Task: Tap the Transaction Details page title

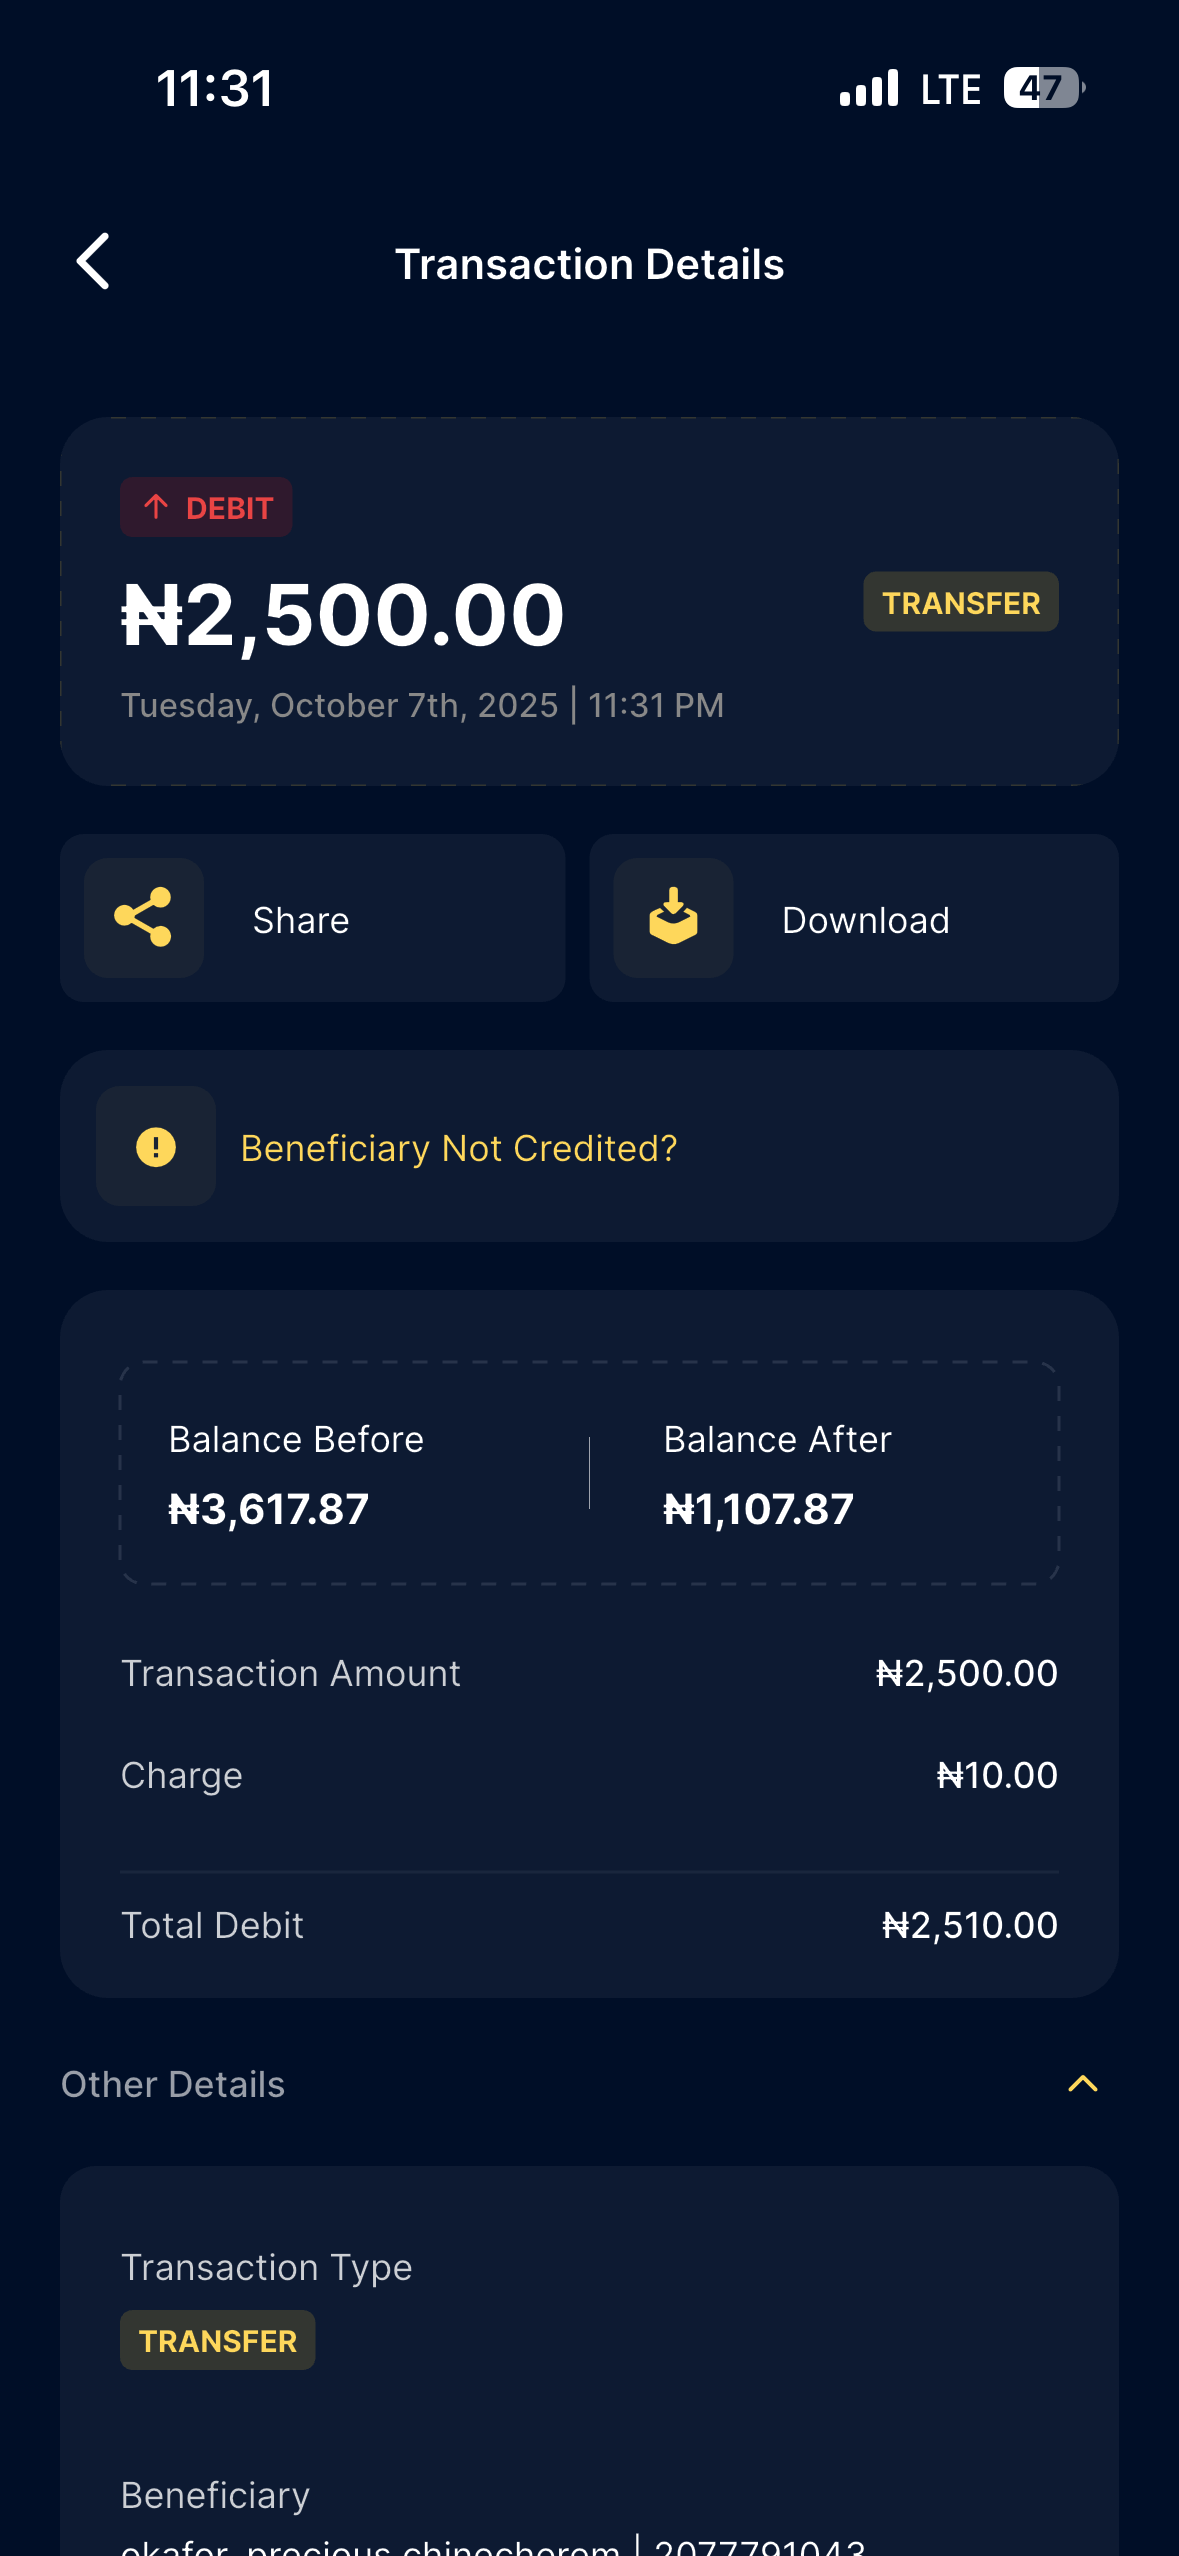Action: click(x=589, y=265)
